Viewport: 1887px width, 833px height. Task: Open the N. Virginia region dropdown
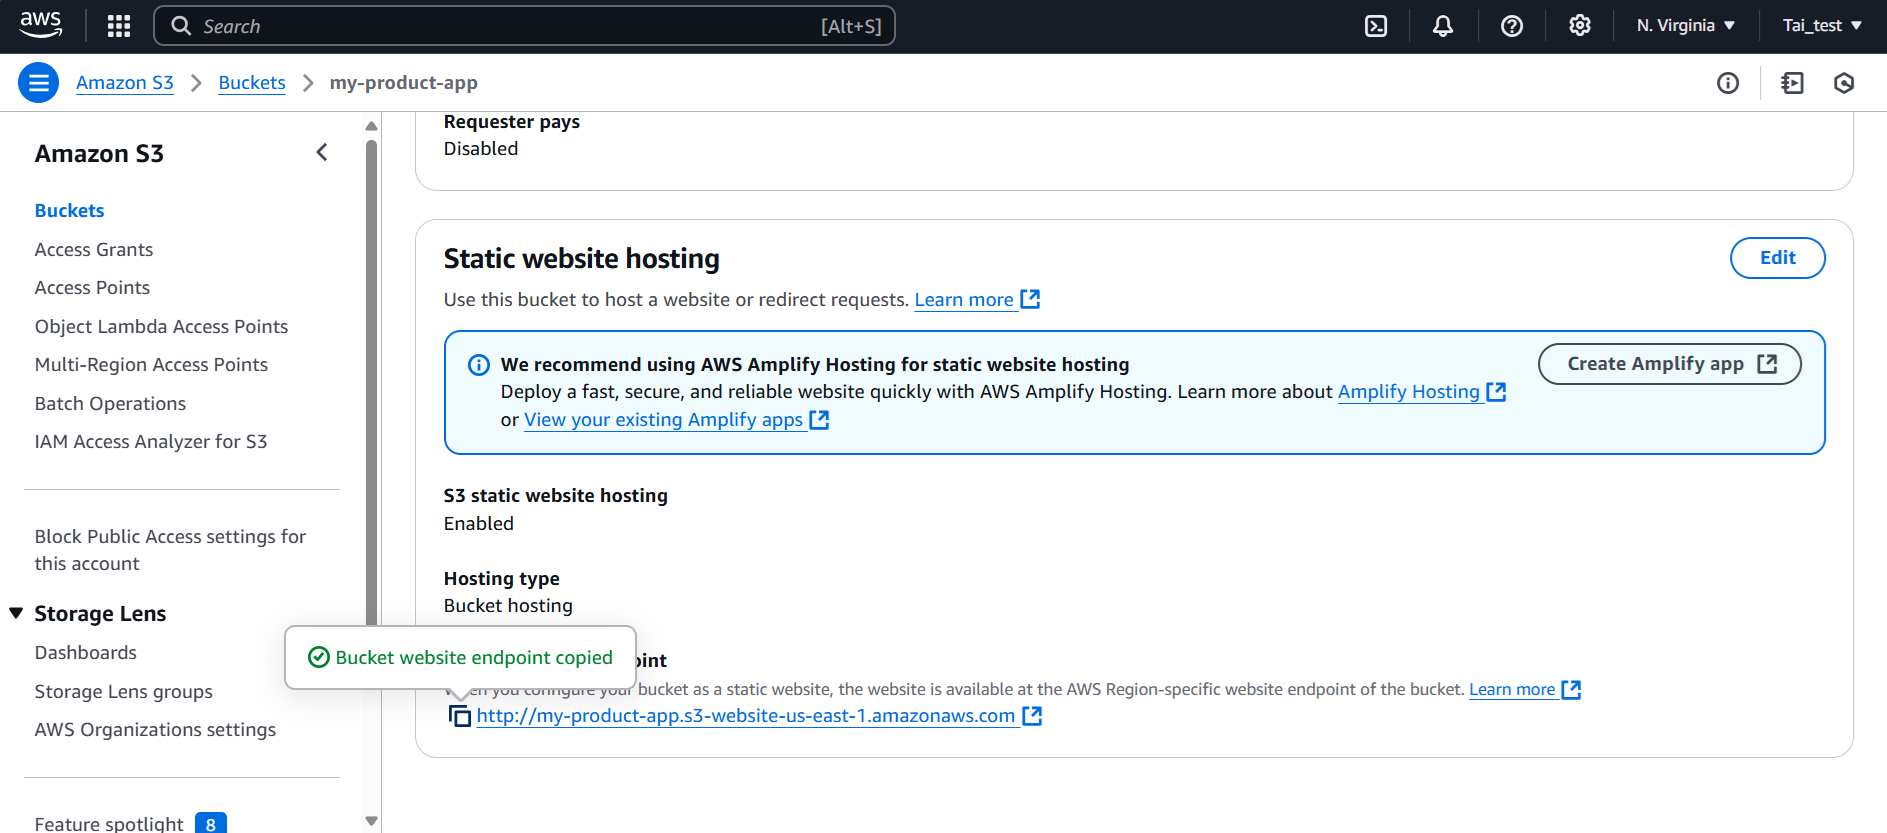pos(1686,26)
